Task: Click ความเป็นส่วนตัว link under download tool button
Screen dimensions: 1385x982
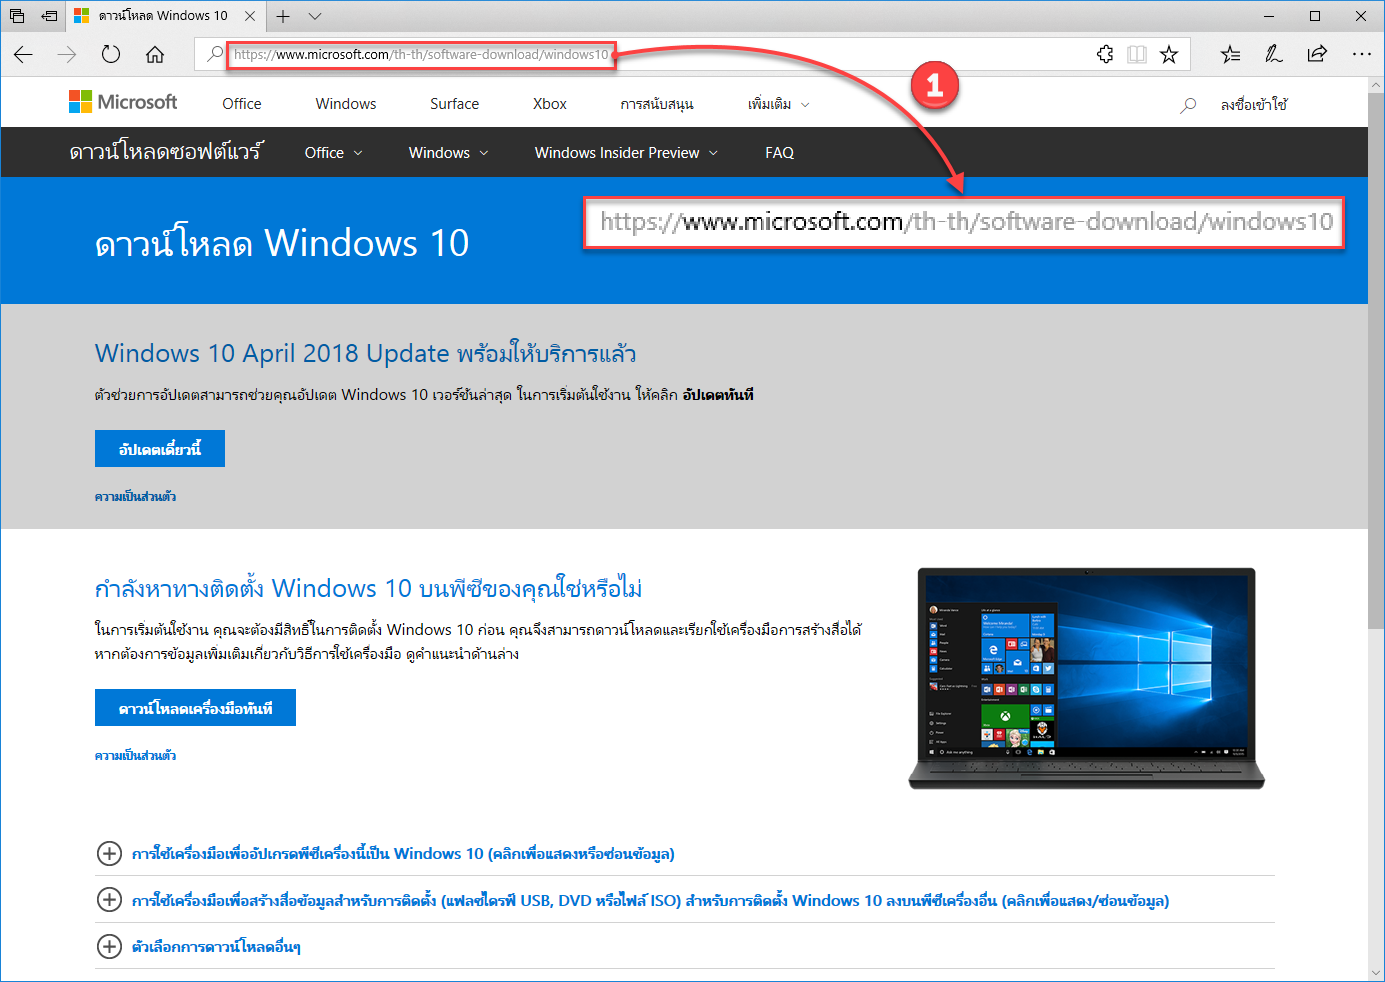Action: click(135, 756)
